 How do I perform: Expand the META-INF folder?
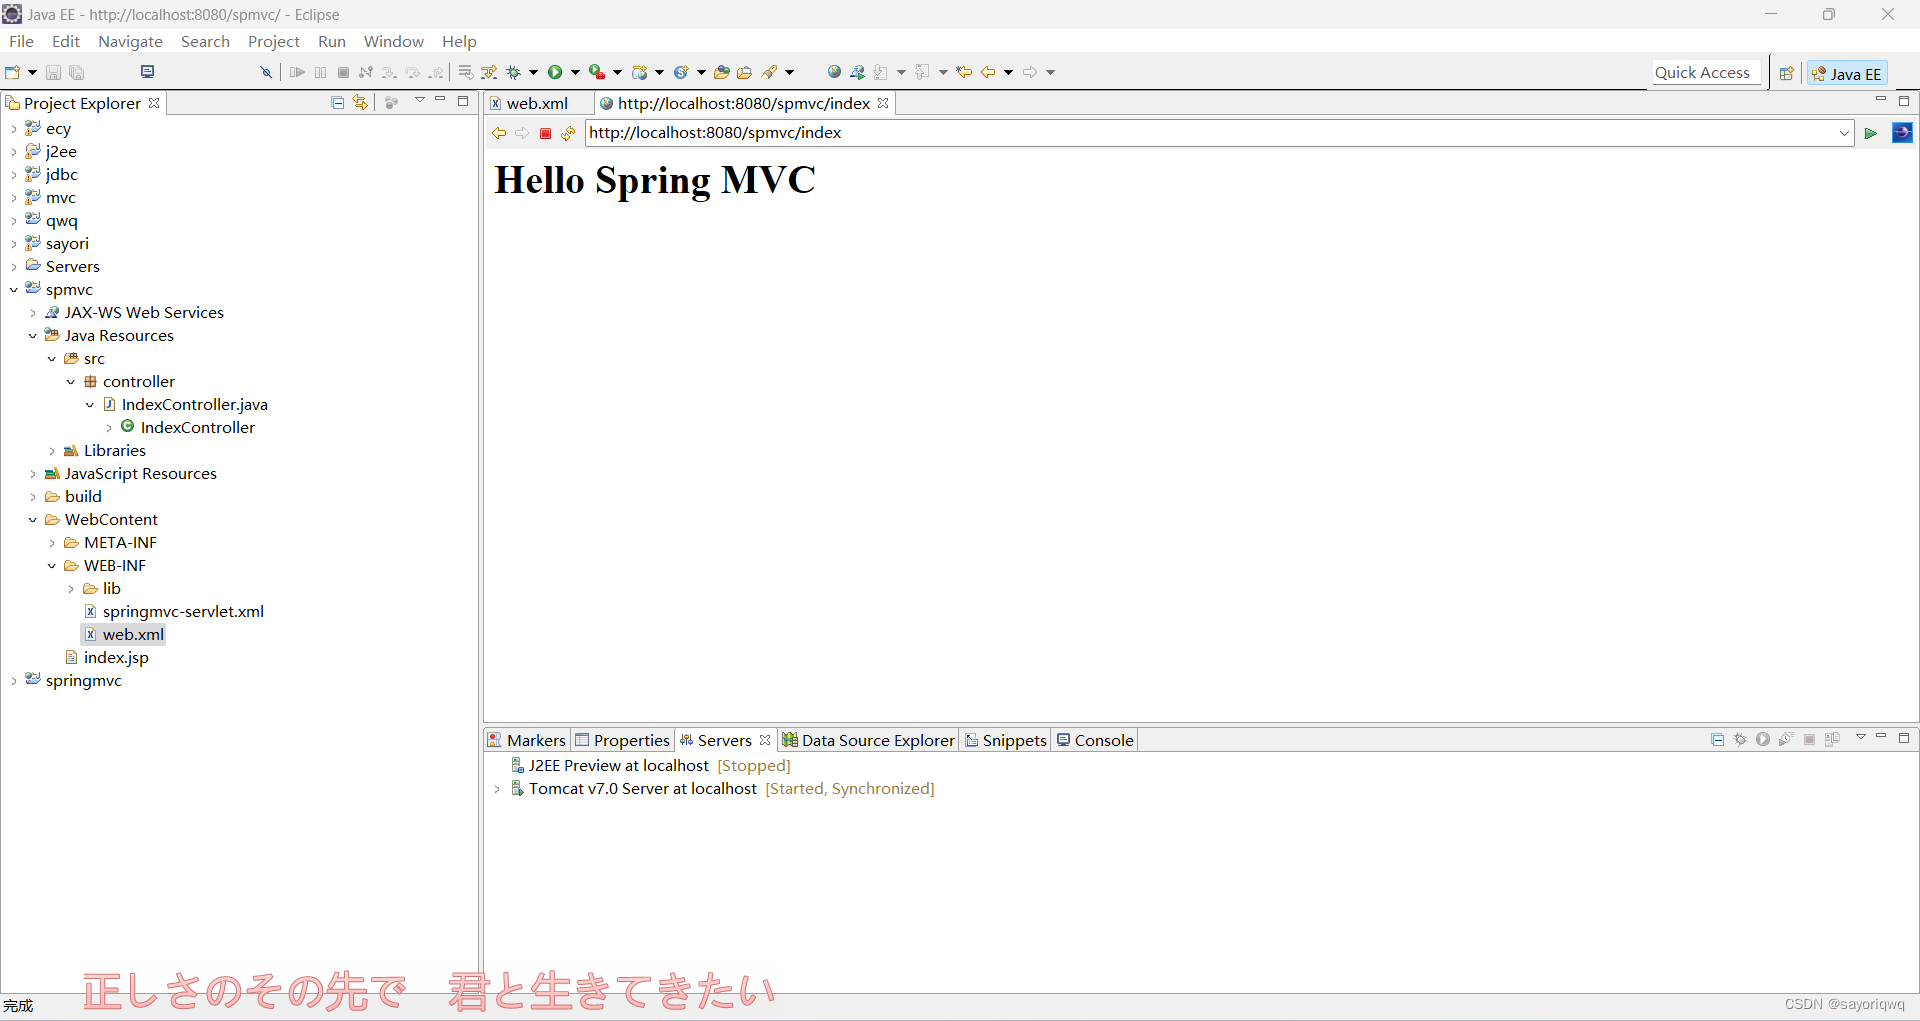click(52, 543)
